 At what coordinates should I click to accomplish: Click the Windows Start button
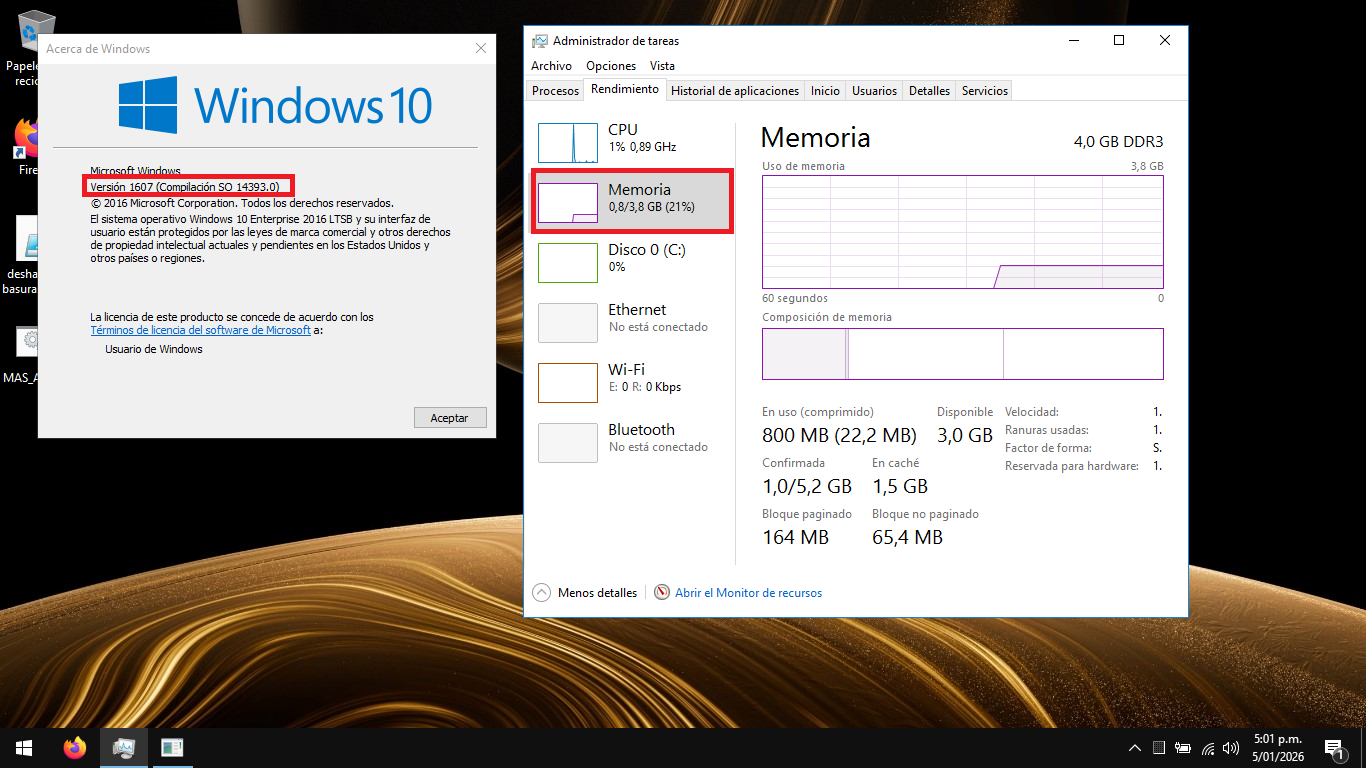pos(24,748)
